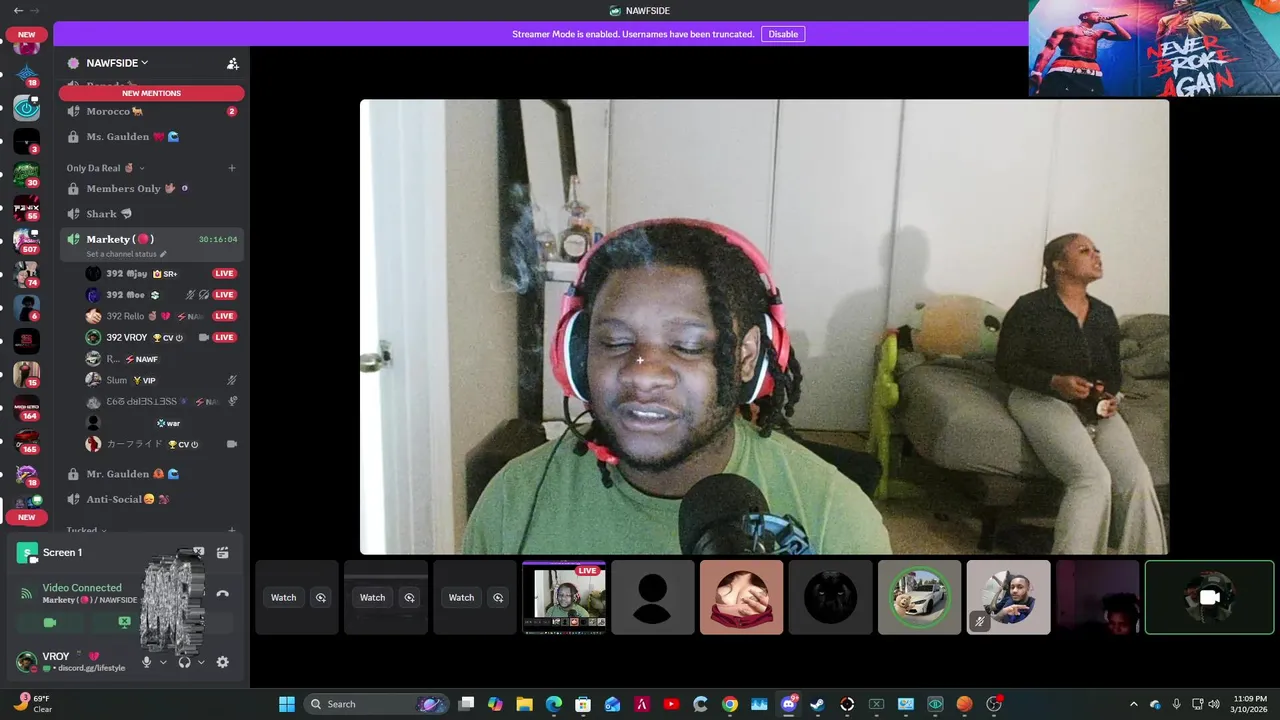Collapse the Only Da Real category
1280x720 pixels.
(x=106, y=168)
